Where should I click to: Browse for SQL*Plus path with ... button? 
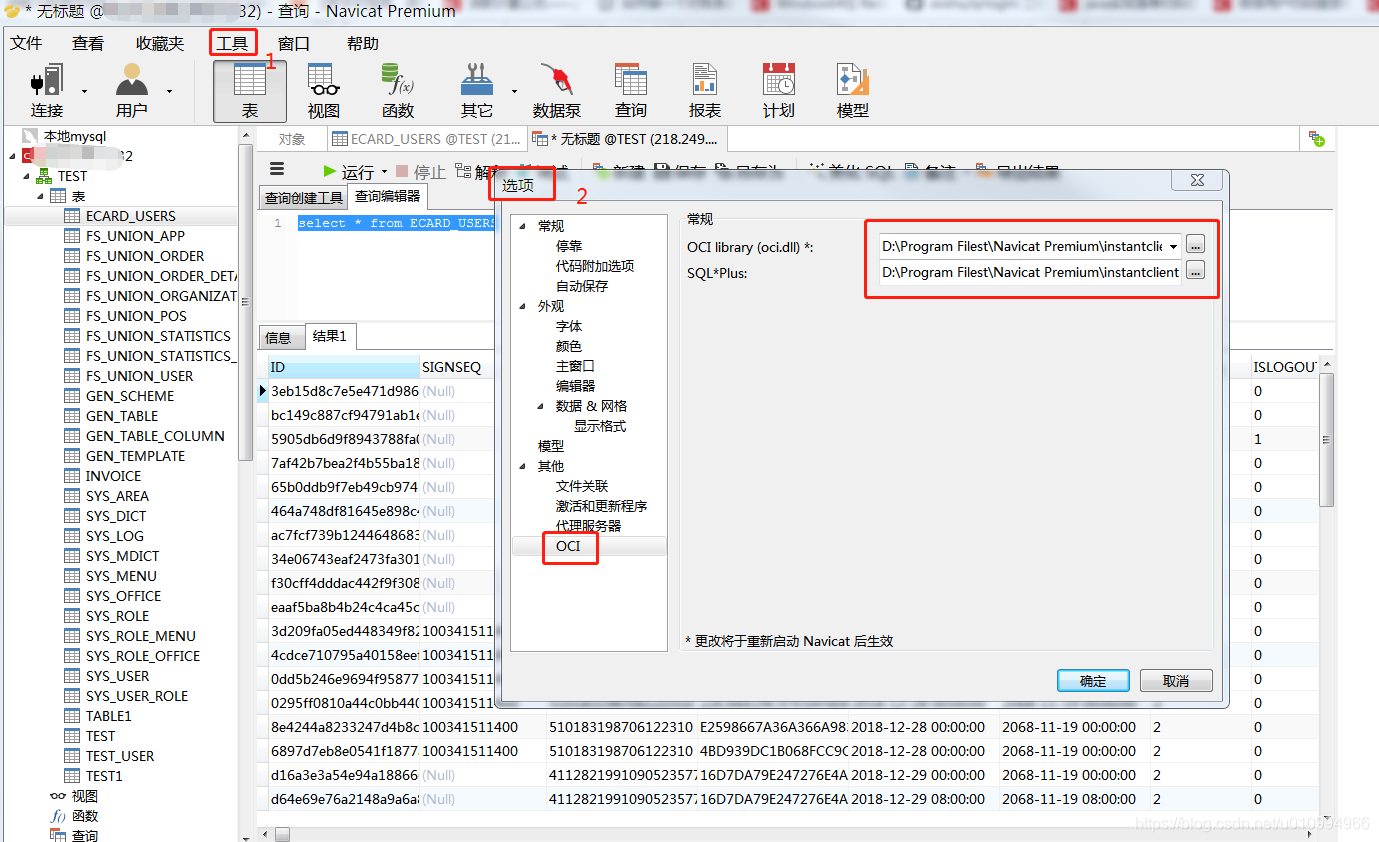(x=1195, y=271)
